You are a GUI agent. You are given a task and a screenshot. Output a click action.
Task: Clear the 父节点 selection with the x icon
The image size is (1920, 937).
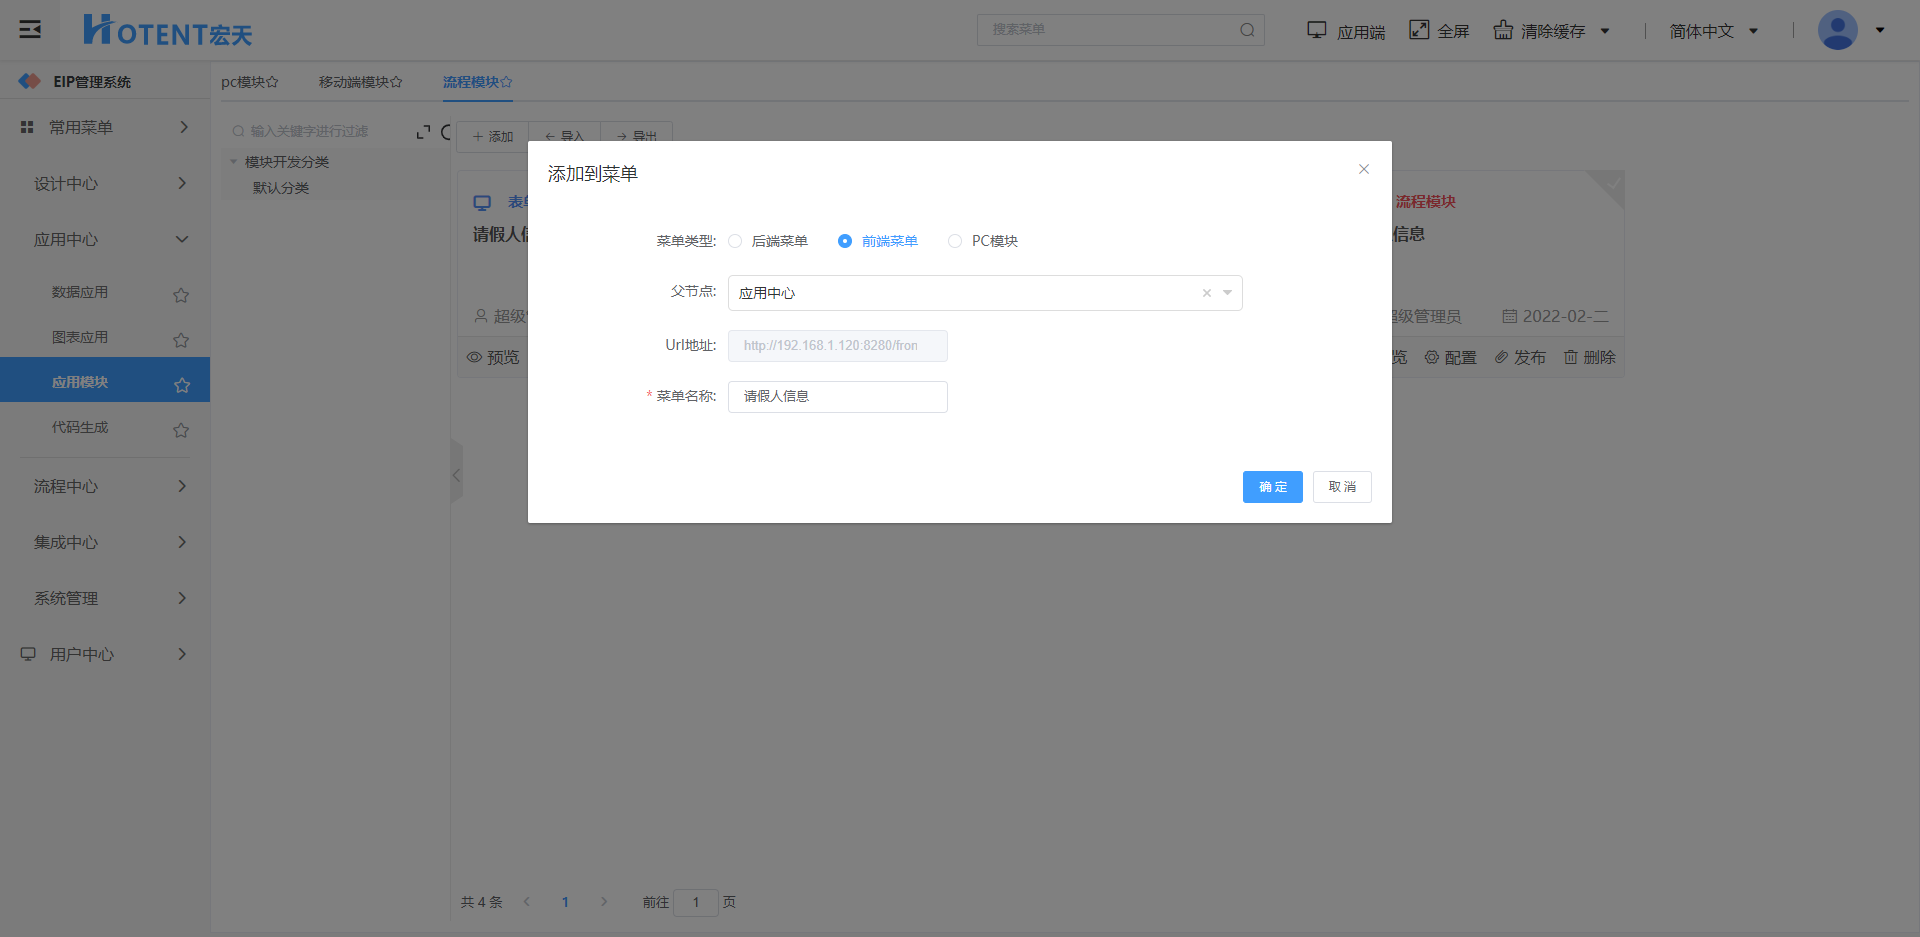click(1206, 293)
